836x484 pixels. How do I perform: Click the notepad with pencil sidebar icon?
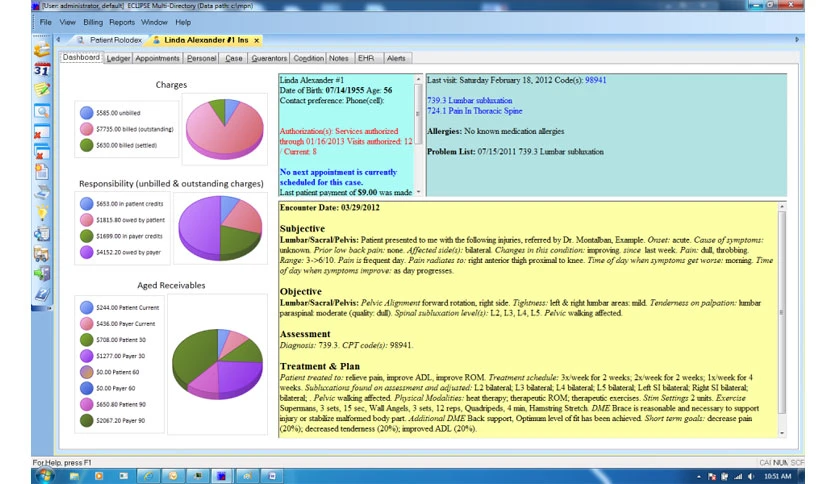point(42,90)
